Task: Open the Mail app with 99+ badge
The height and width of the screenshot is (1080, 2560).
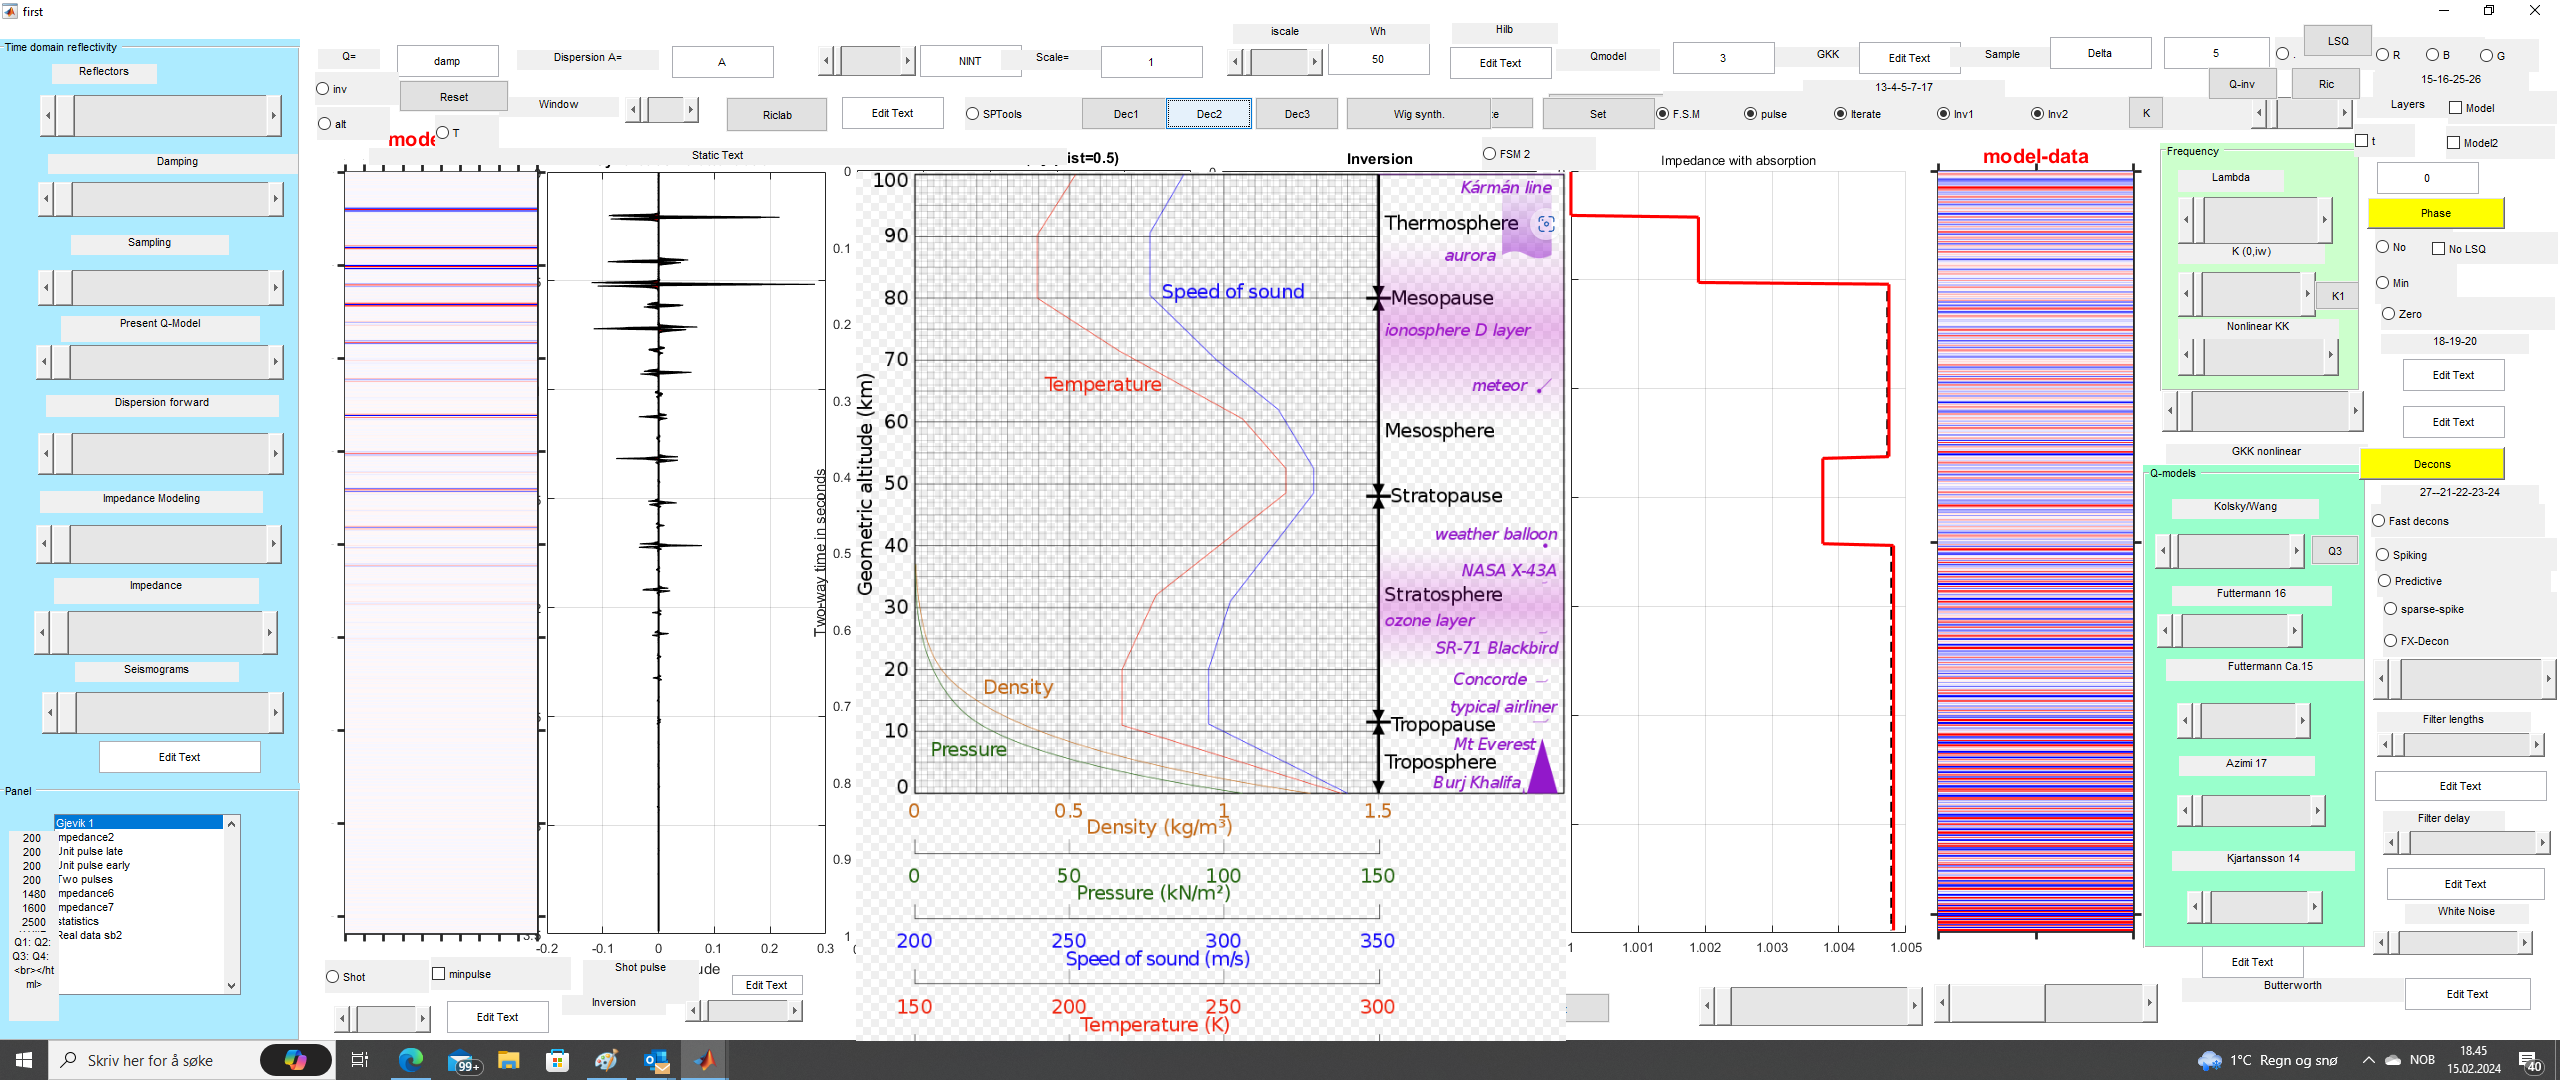Action: 462,1060
